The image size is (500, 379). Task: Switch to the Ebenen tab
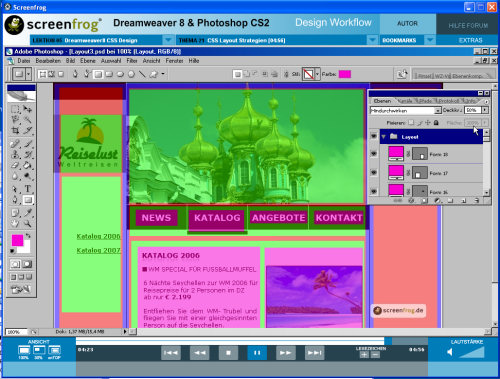(382, 101)
